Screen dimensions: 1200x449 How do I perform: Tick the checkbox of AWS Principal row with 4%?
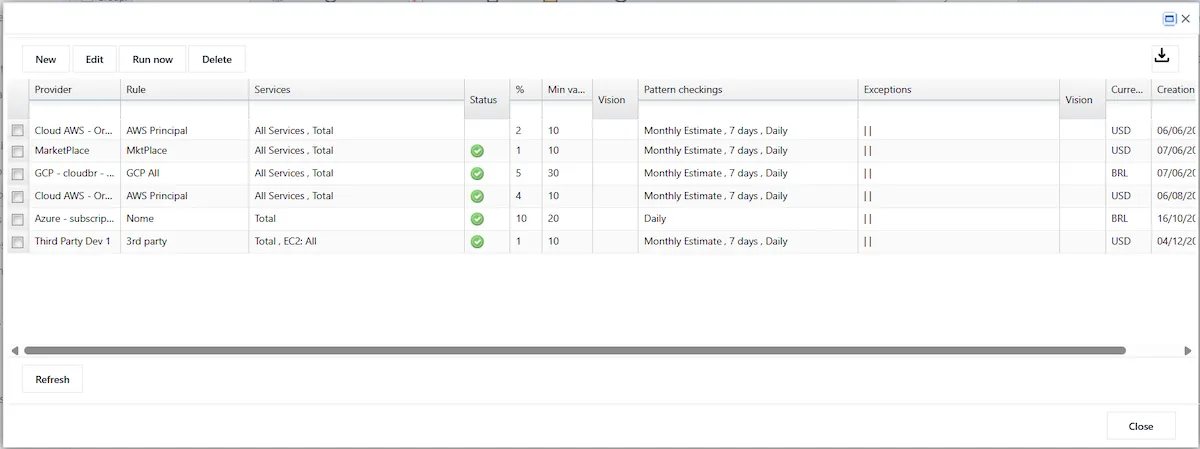(x=17, y=196)
